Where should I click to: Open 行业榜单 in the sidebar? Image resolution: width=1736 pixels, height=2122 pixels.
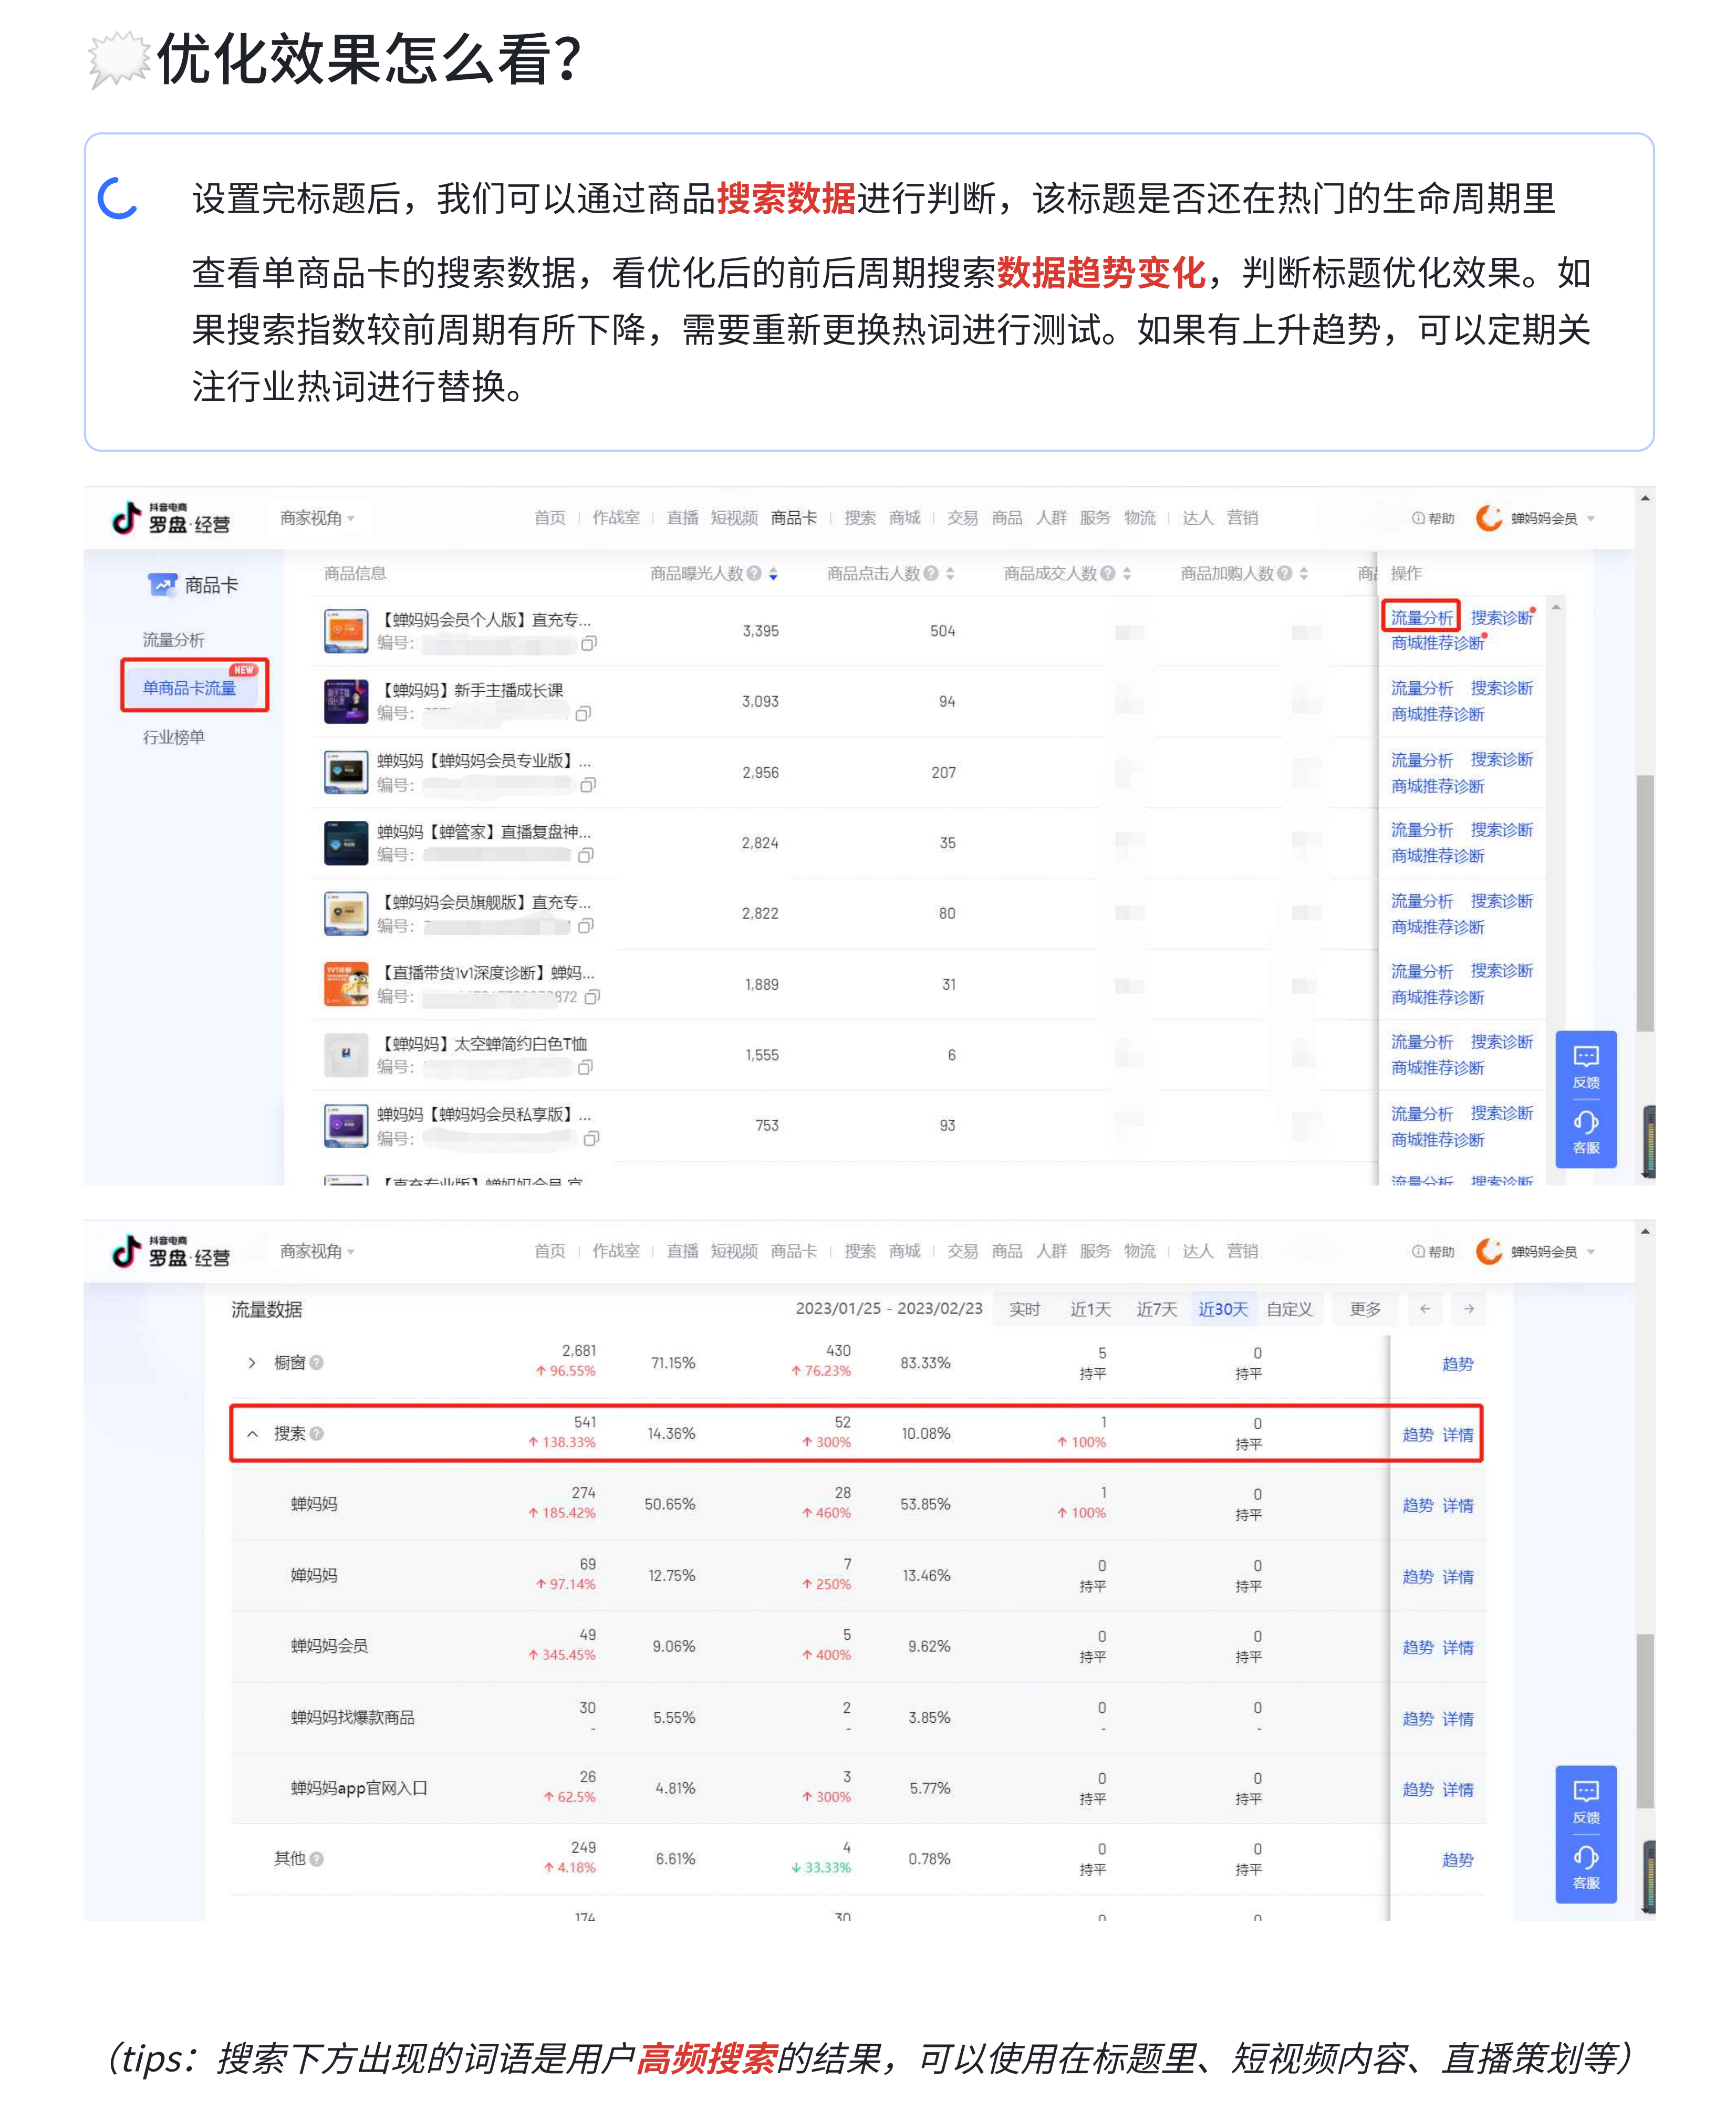(x=174, y=738)
